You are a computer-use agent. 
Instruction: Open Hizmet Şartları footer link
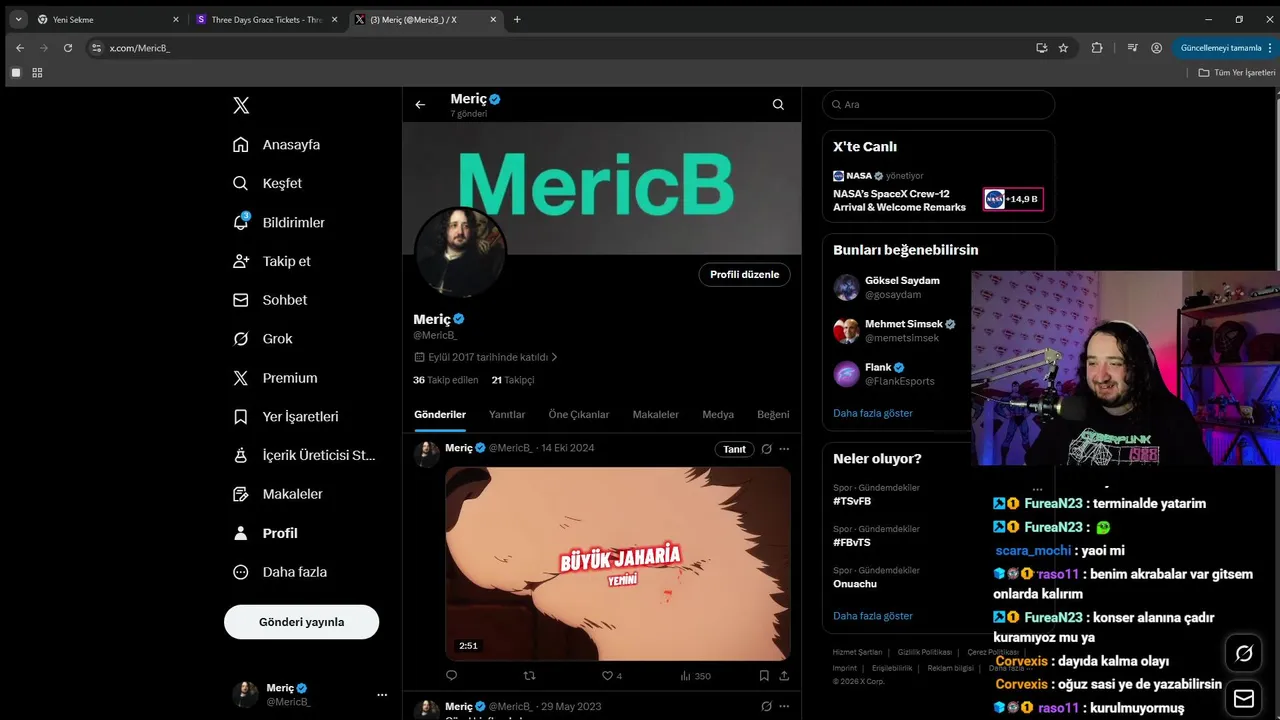point(857,652)
